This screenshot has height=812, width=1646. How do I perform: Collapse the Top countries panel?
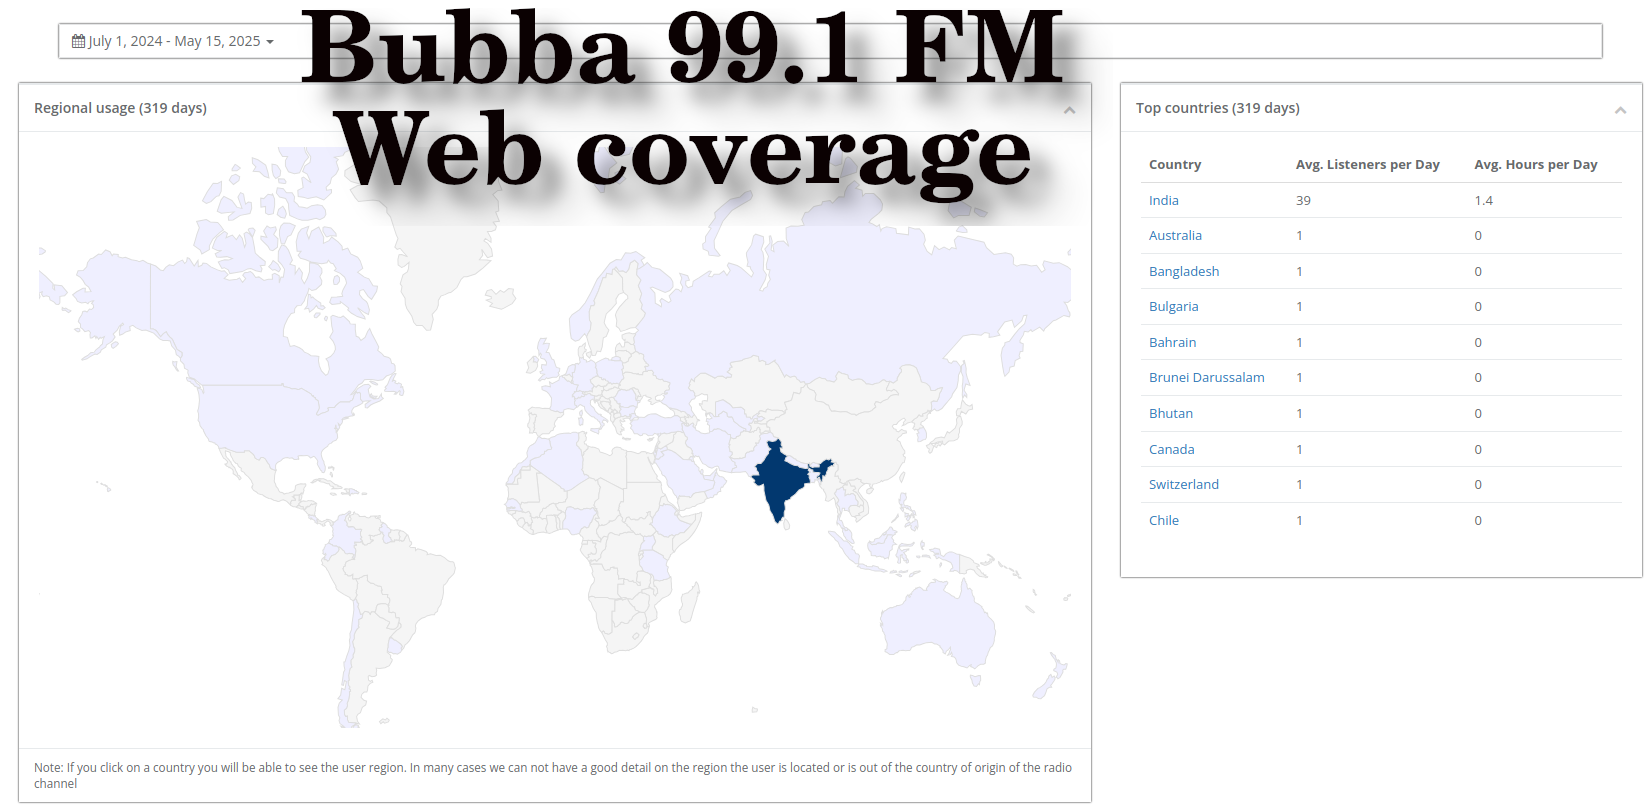1620,109
